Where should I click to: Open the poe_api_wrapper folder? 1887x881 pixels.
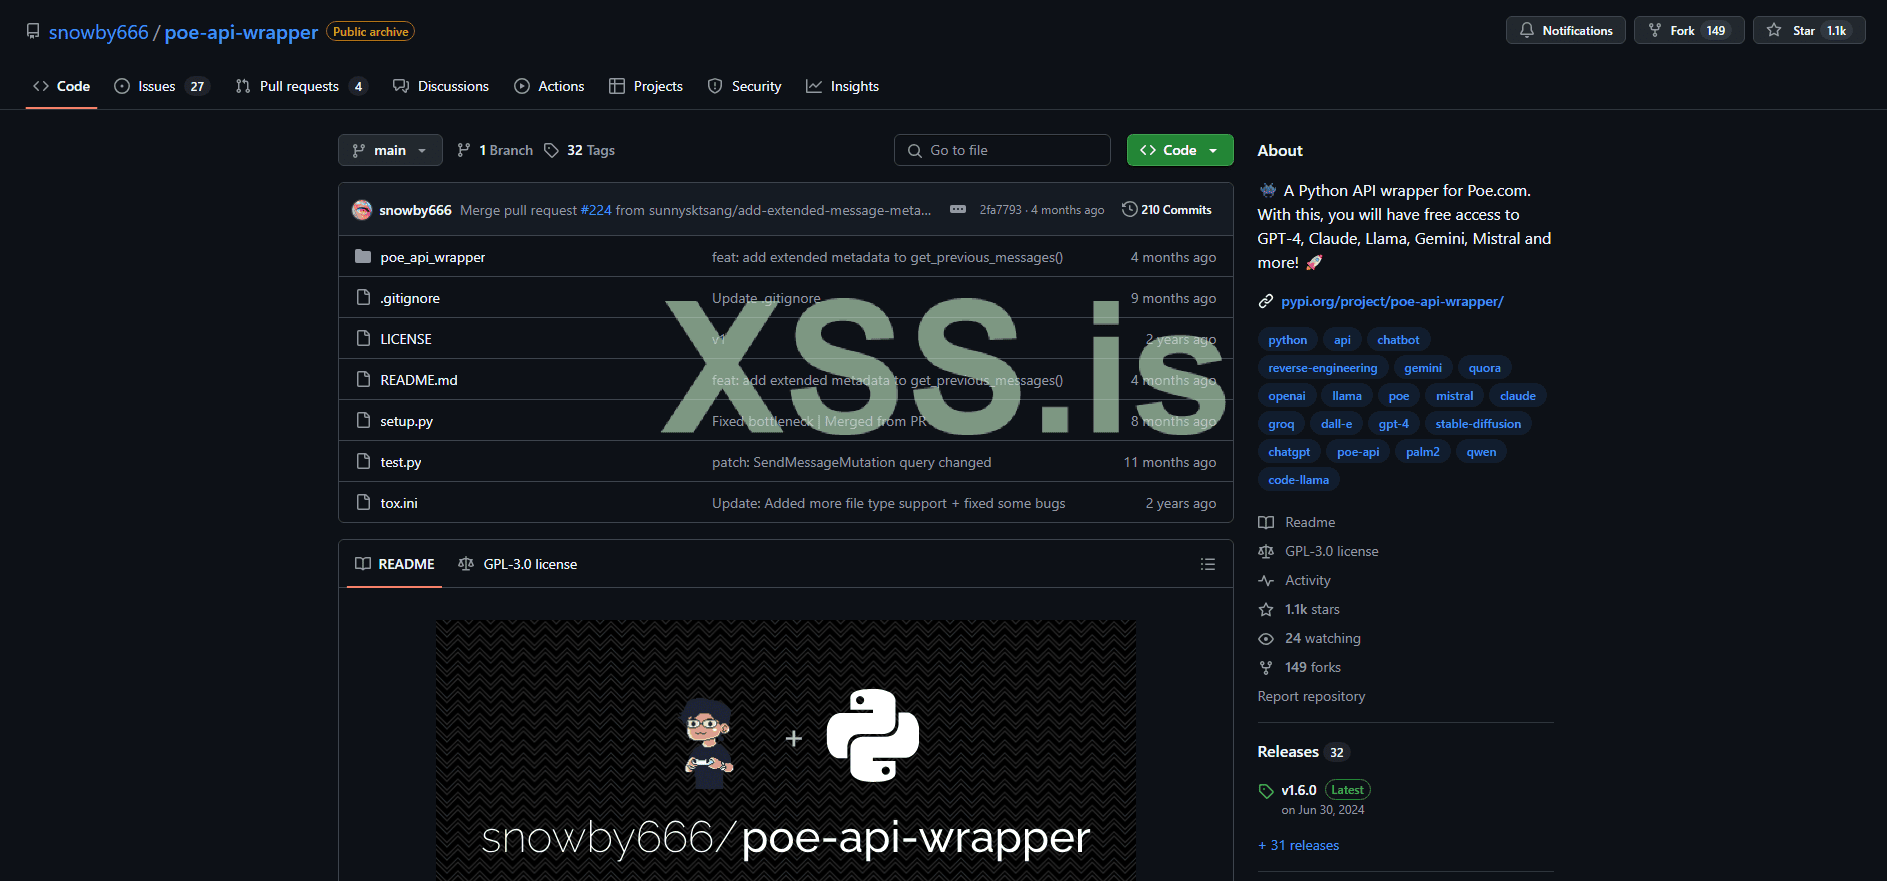(432, 257)
